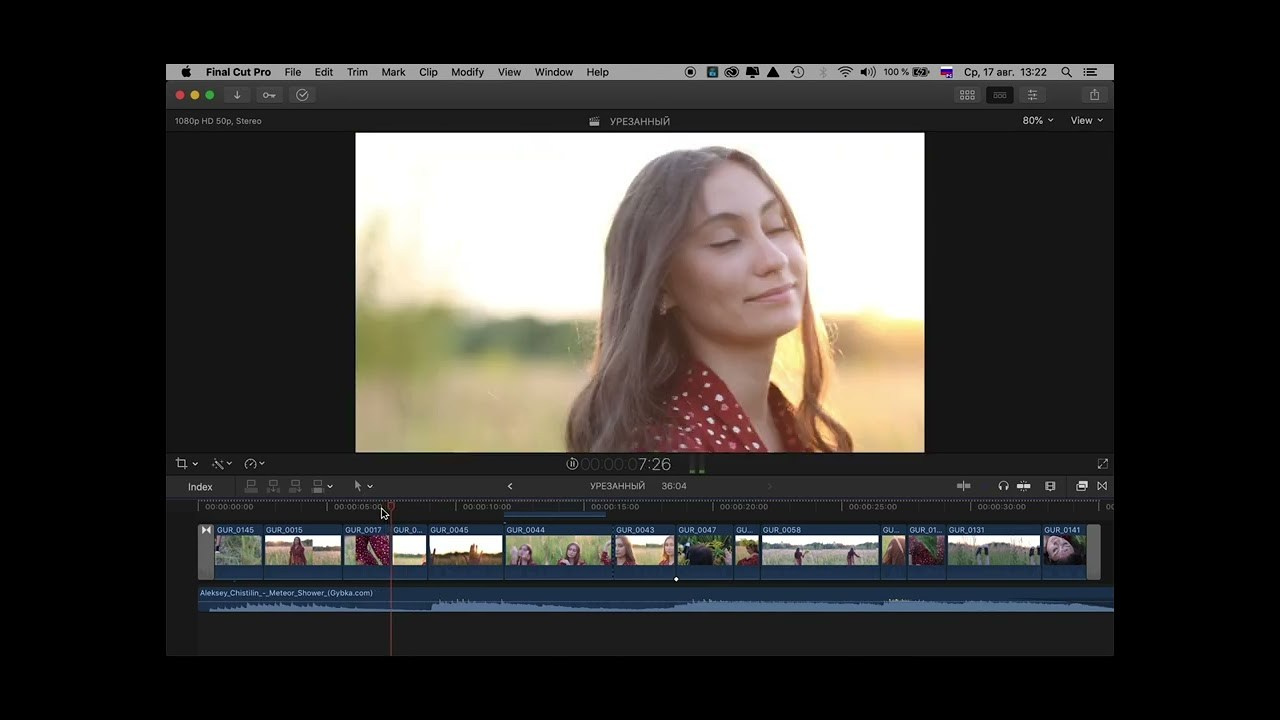Open the Modify menu

467,72
